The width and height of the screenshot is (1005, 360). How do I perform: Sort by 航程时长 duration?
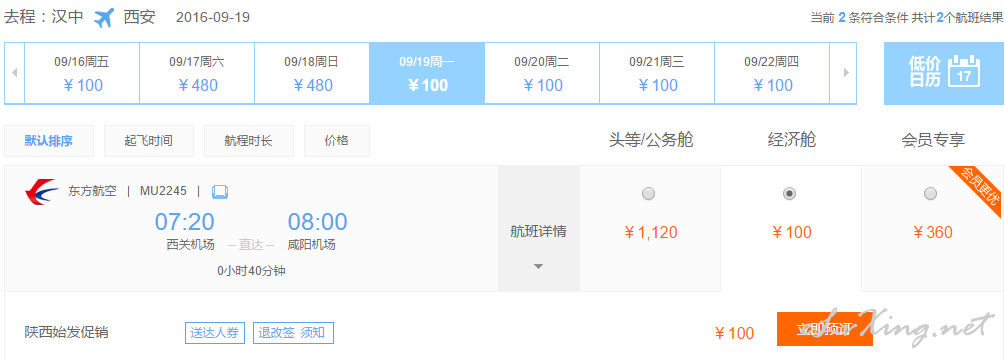click(x=249, y=141)
